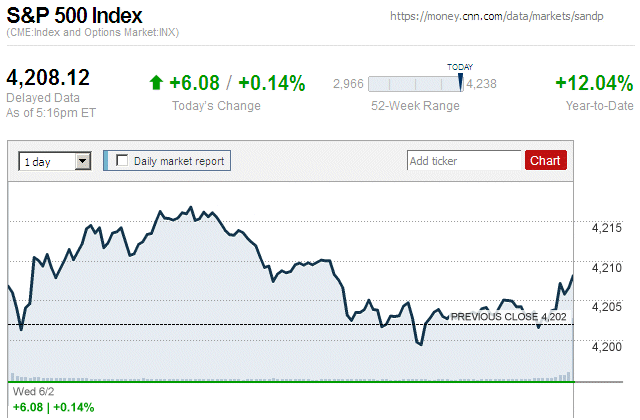640x420 pixels.
Task: Click the 52-Week Range bar
Action: pyautogui.click(x=416, y=84)
